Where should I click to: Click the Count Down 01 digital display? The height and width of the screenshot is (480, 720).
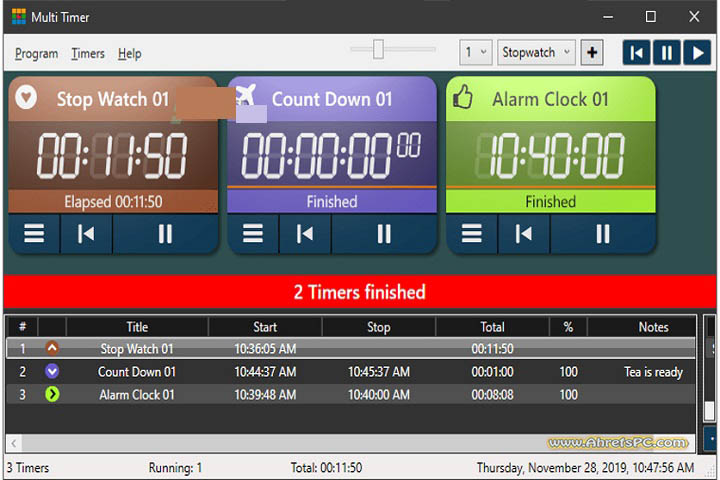point(331,156)
